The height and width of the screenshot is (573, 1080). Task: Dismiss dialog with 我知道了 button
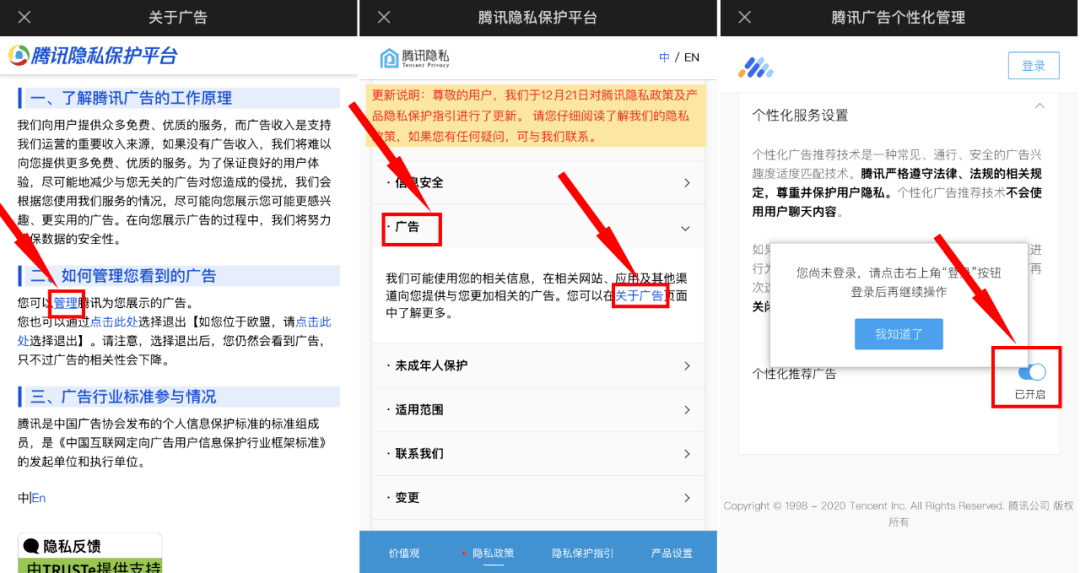(899, 334)
